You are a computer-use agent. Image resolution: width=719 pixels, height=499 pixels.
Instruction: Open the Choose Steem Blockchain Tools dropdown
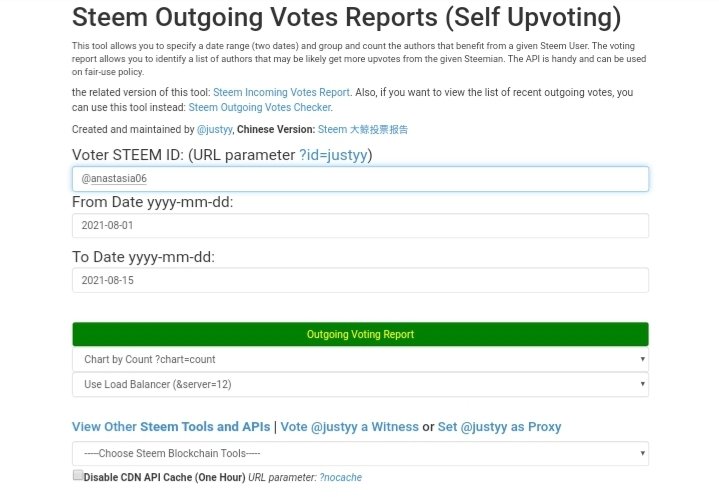[360, 454]
